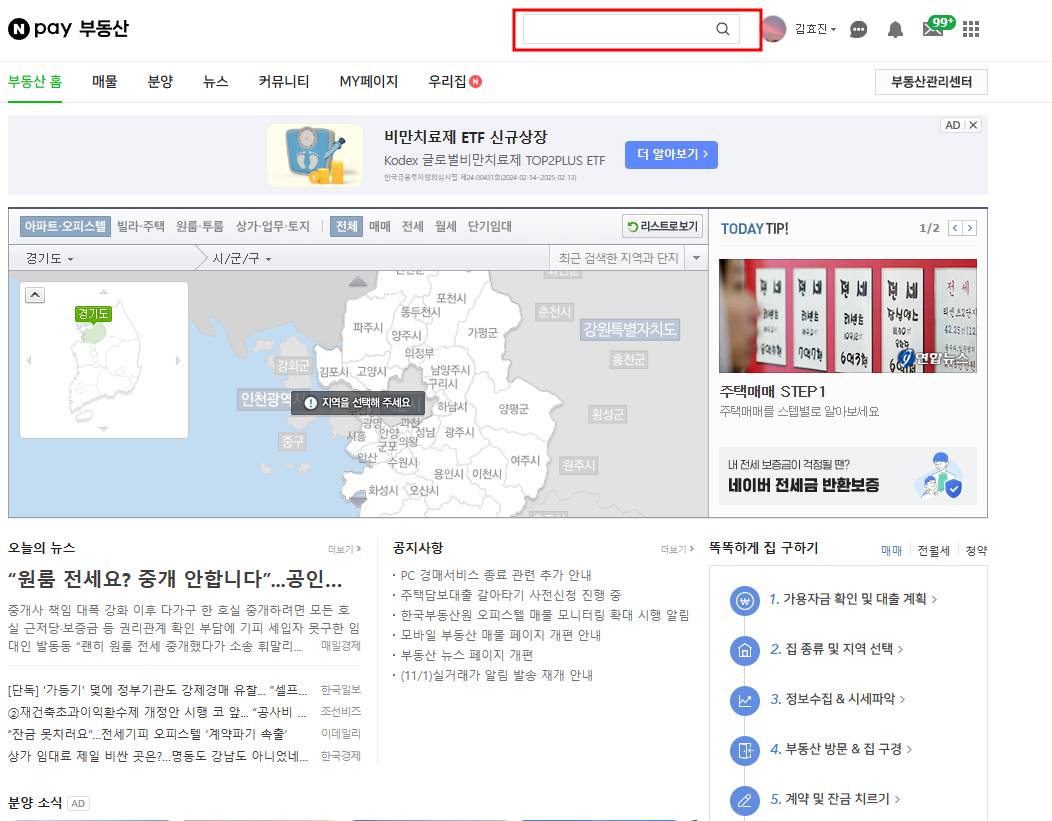Switch to 전월세 guide tab
The height and width of the screenshot is (821, 1052).
[x=934, y=551]
